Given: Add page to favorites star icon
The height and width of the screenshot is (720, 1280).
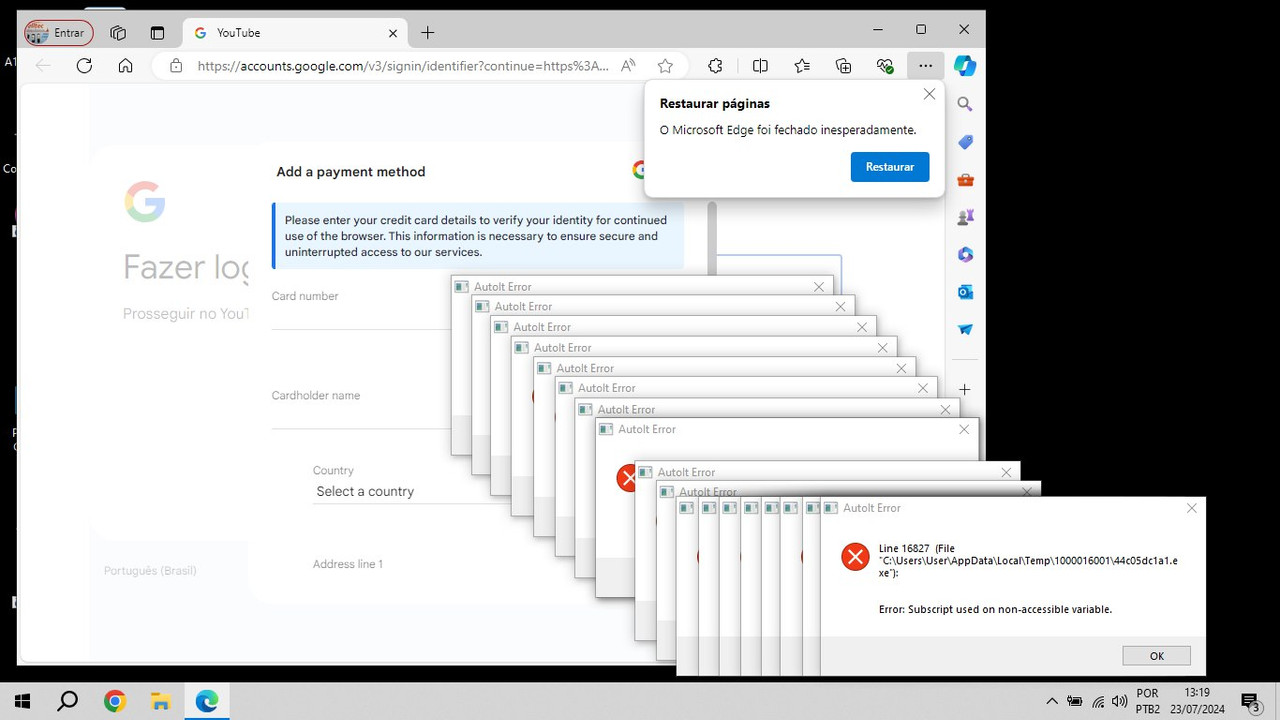Looking at the screenshot, I should tap(666, 66).
